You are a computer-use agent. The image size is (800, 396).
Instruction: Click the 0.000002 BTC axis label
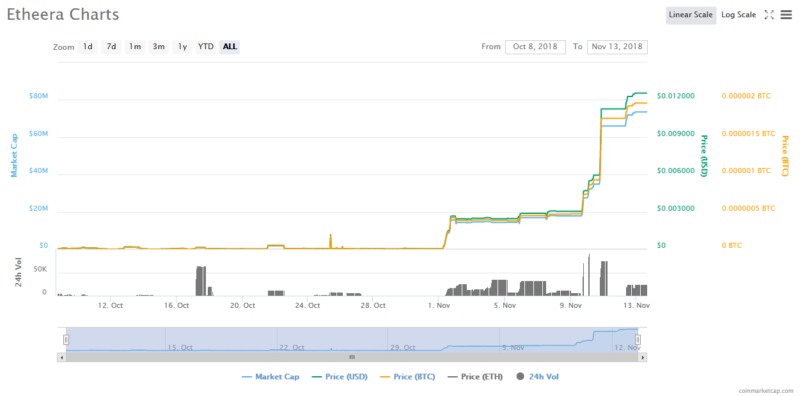click(746, 96)
